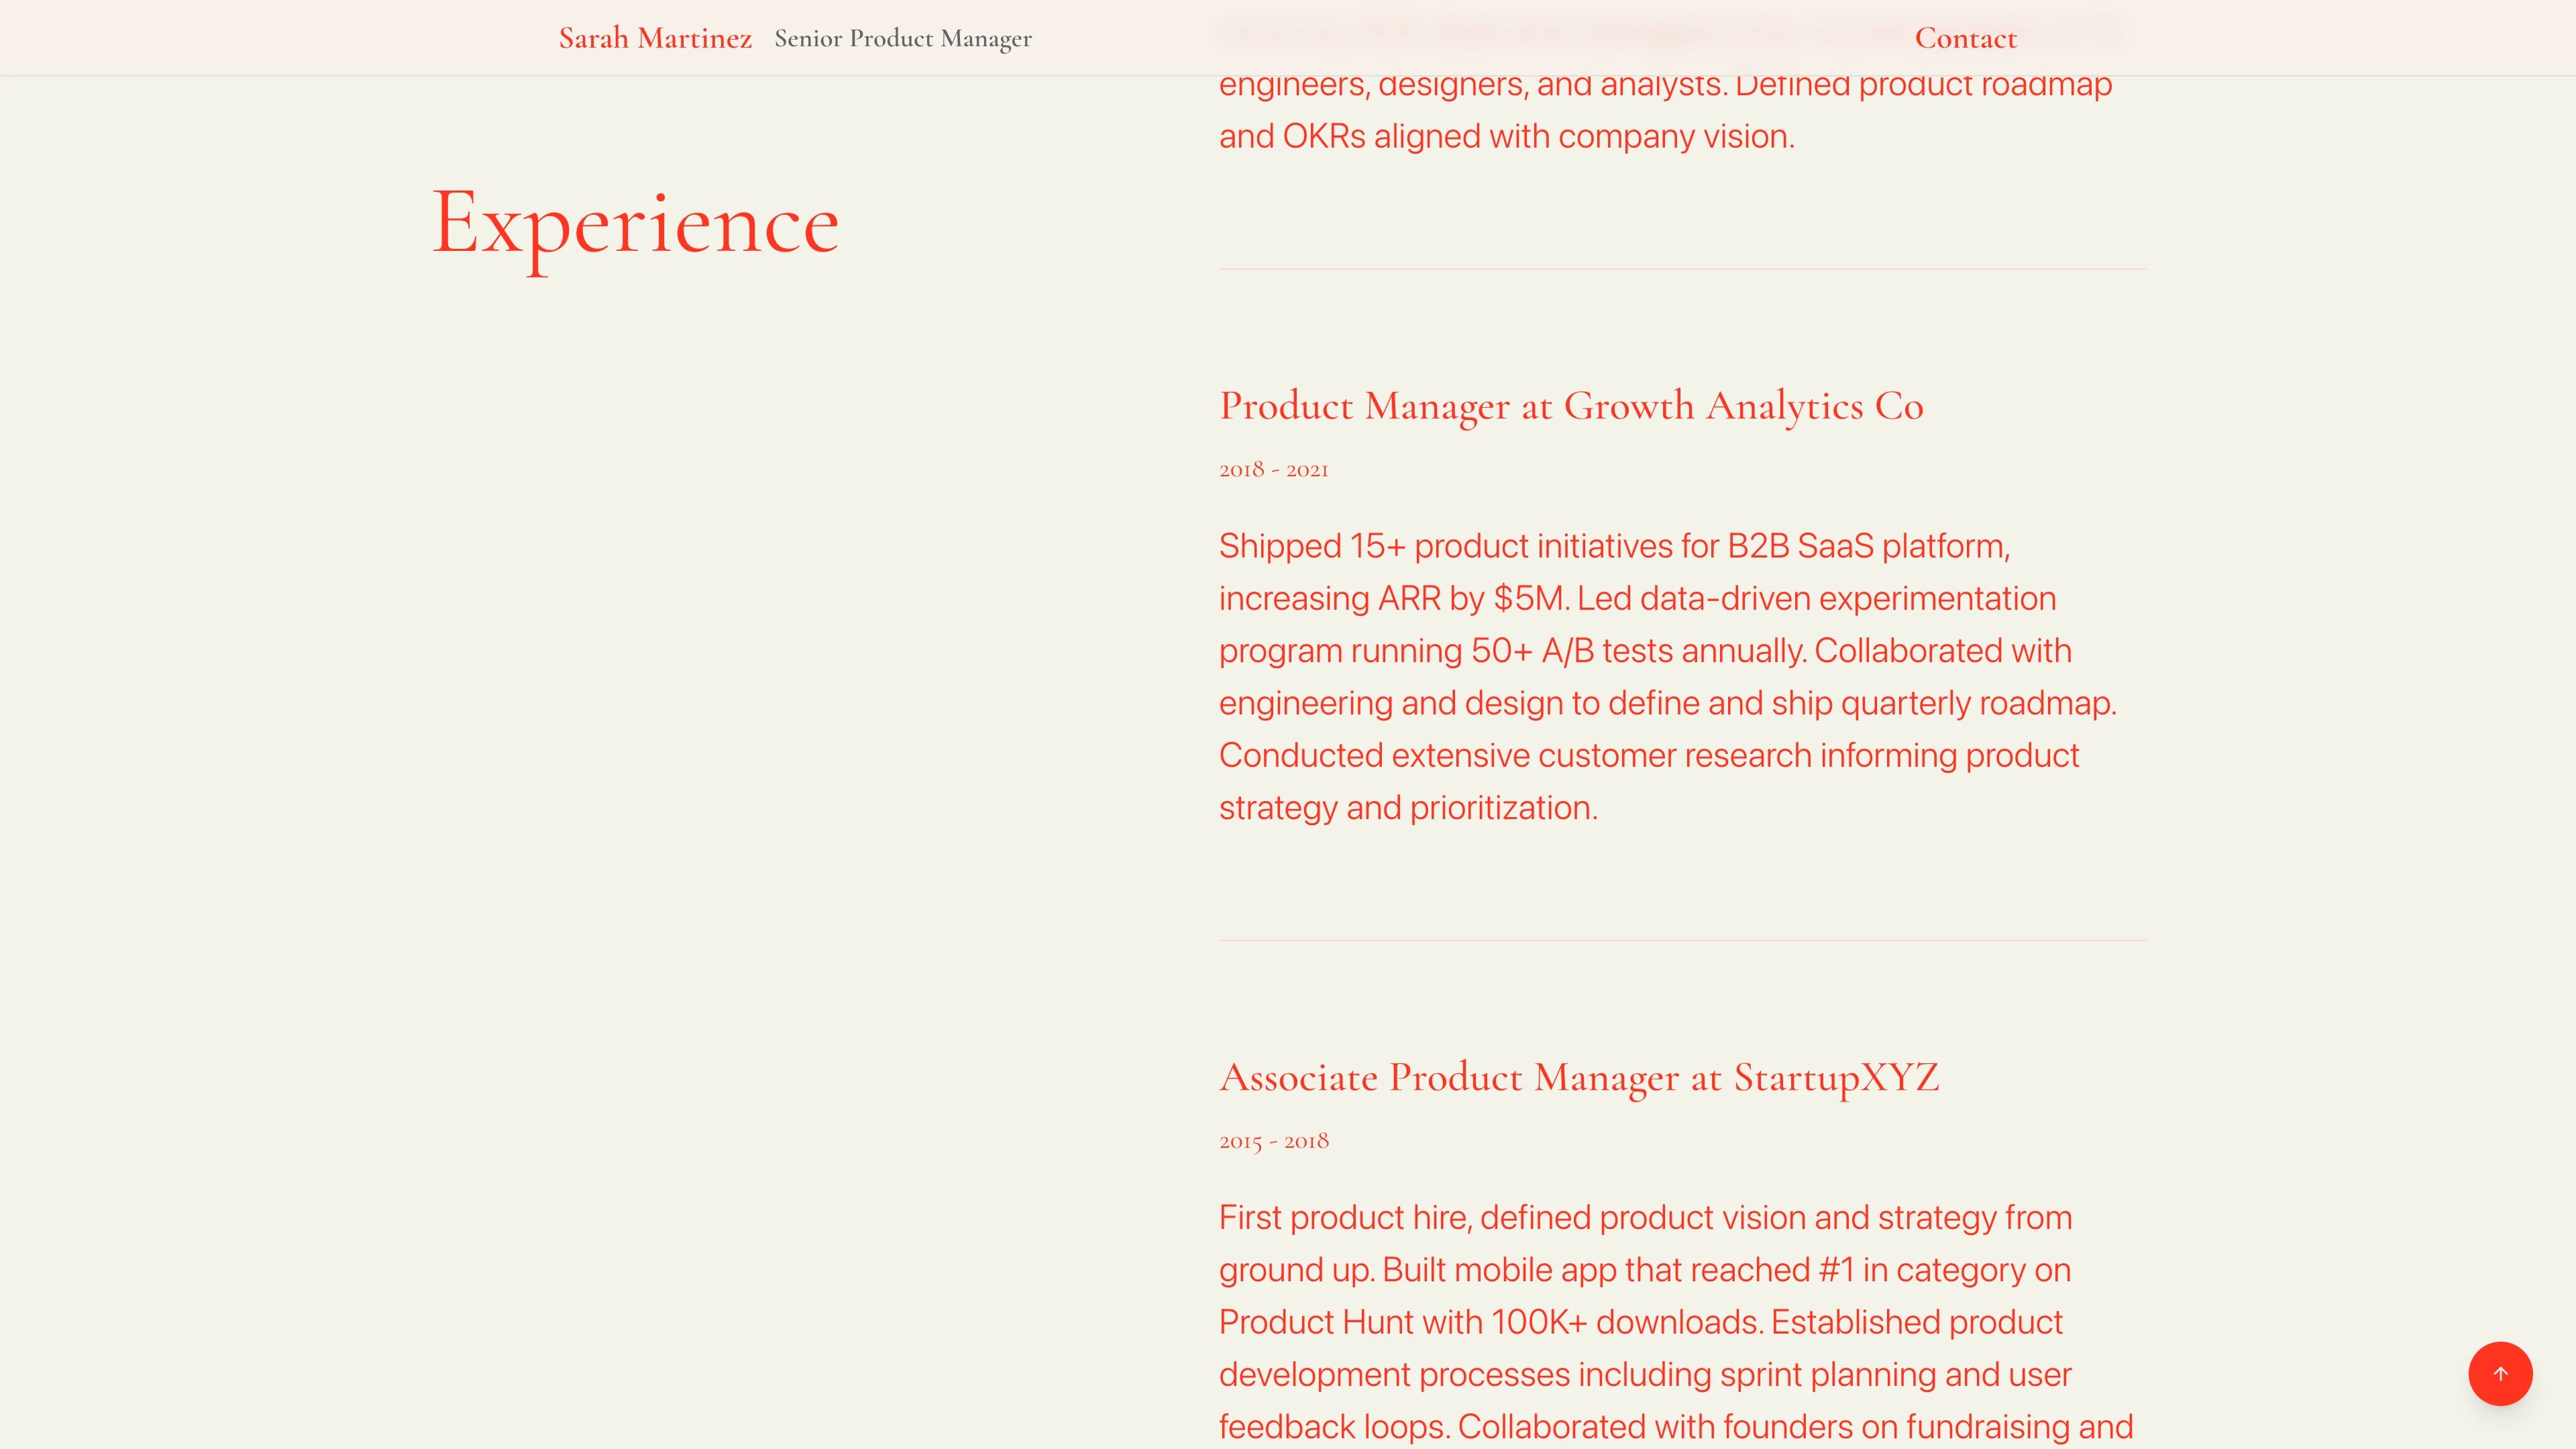
Task: Click the Sarah Martinez name link
Action: [655, 38]
